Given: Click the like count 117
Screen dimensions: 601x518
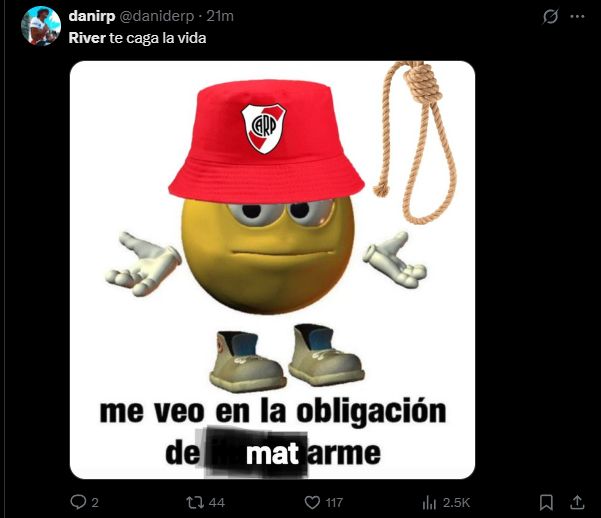Looking at the screenshot, I should point(334,502).
